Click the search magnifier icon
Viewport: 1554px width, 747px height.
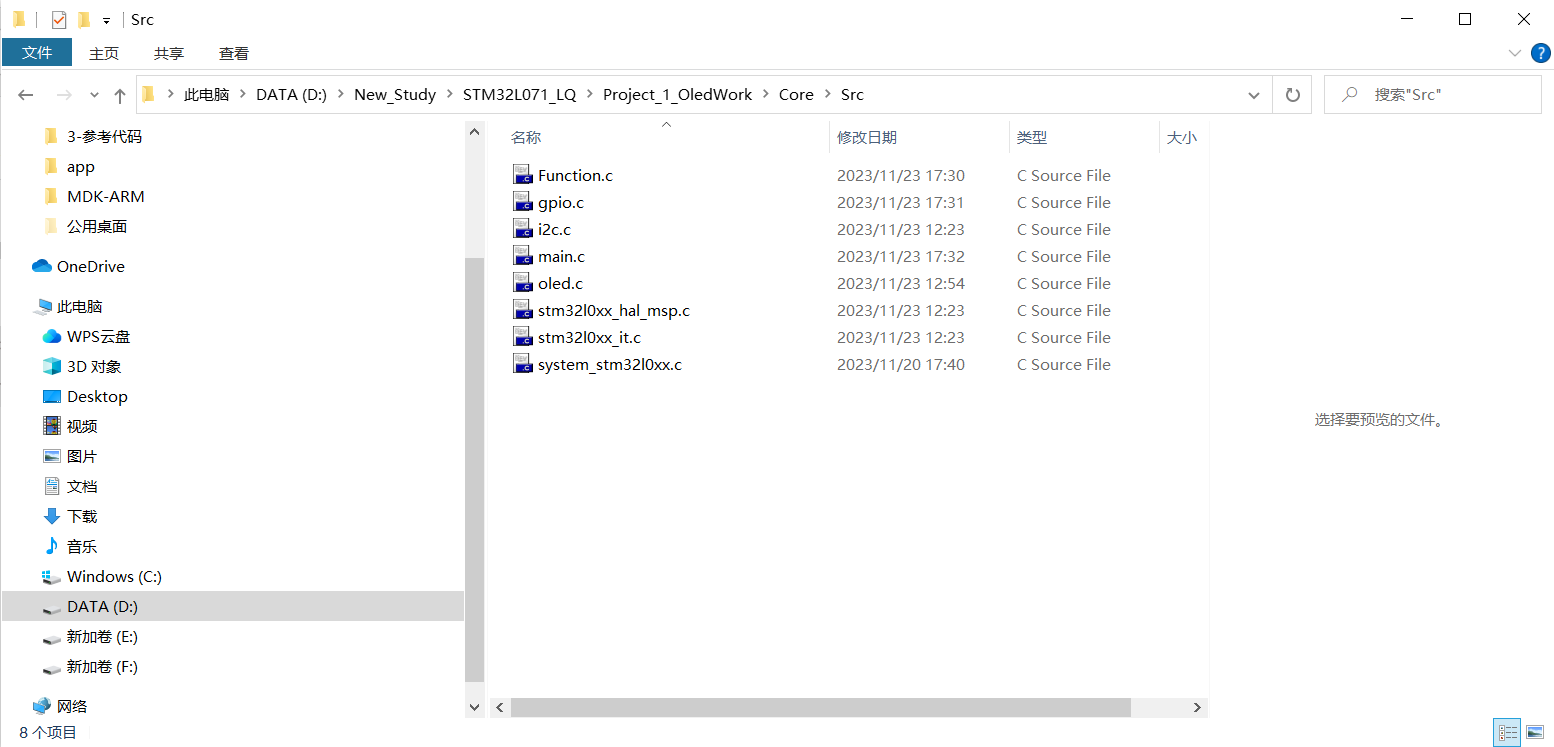(x=1350, y=94)
